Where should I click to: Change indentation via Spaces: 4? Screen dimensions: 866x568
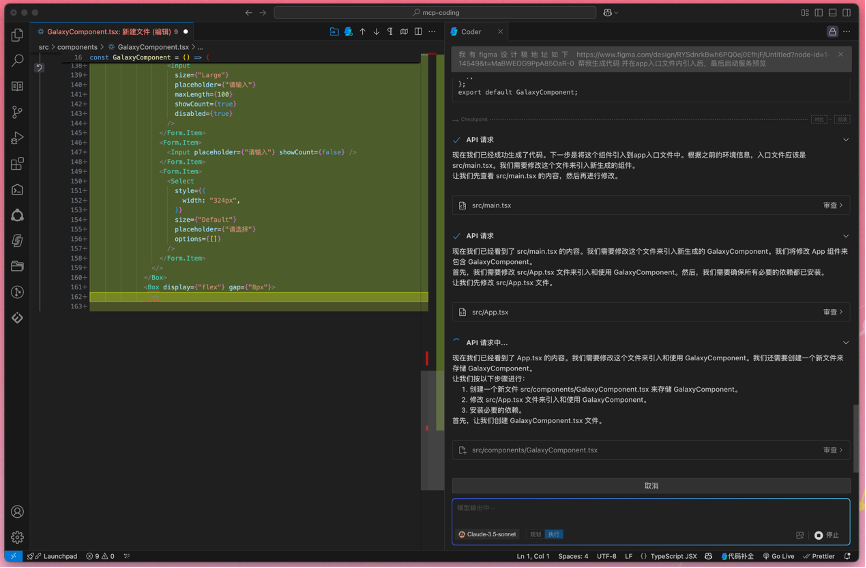[573, 556]
